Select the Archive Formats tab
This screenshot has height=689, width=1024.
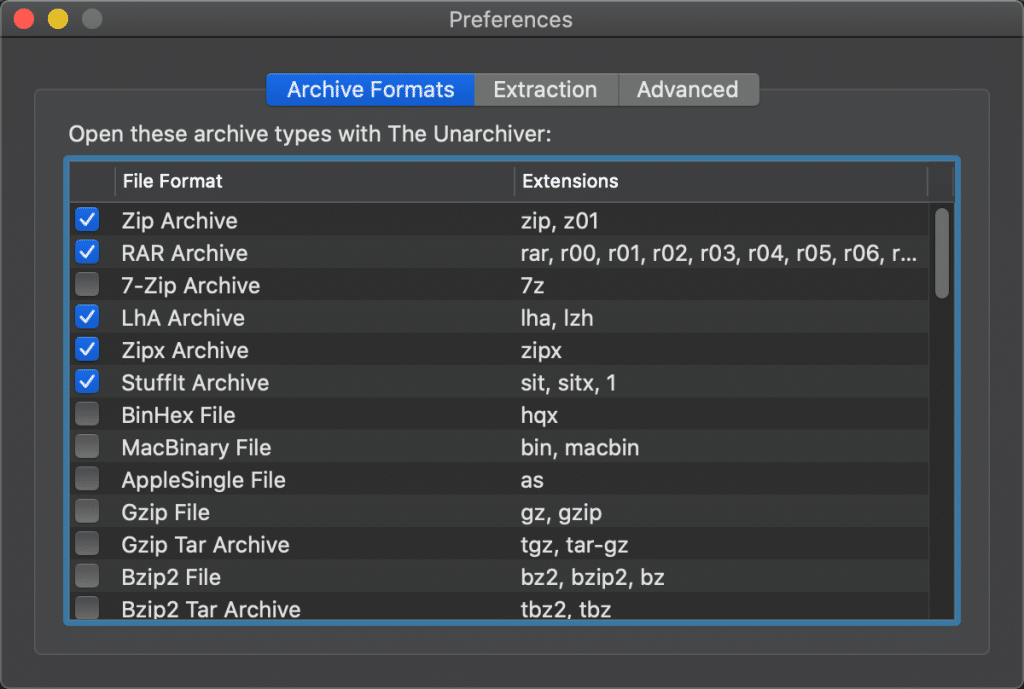click(x=370, y=90)
